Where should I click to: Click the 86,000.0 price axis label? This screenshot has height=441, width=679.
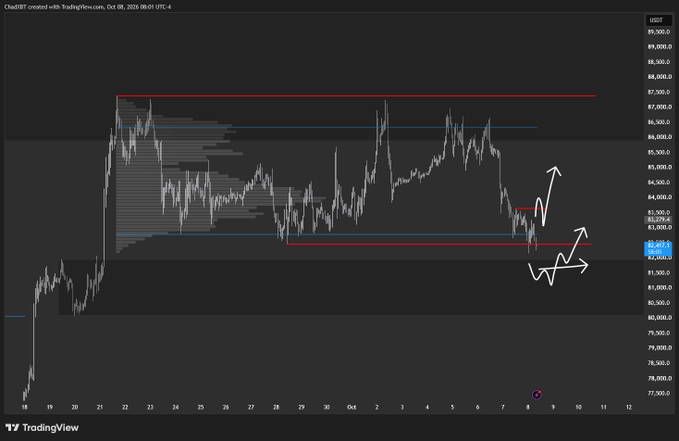(x=660, y=137)
